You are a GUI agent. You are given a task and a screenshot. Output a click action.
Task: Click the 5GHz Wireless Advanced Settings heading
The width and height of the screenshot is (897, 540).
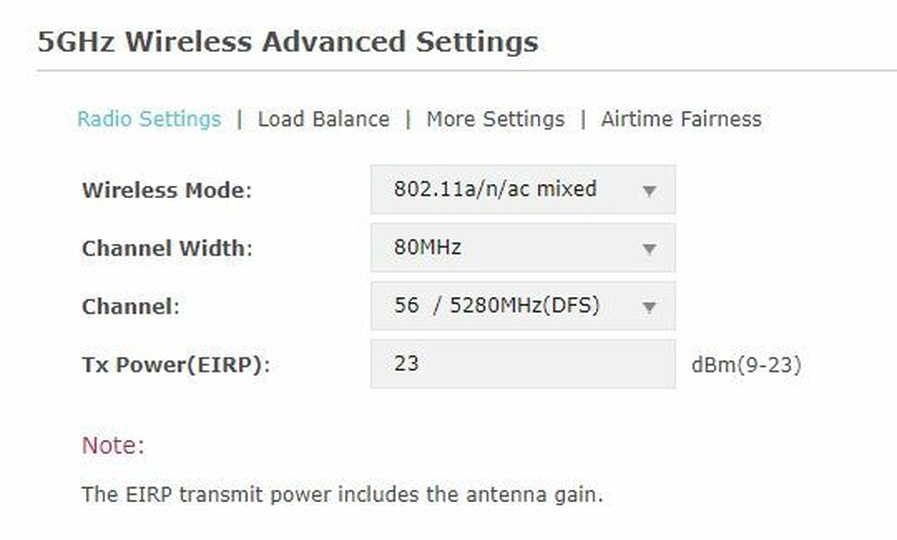[x=288, y=43]
